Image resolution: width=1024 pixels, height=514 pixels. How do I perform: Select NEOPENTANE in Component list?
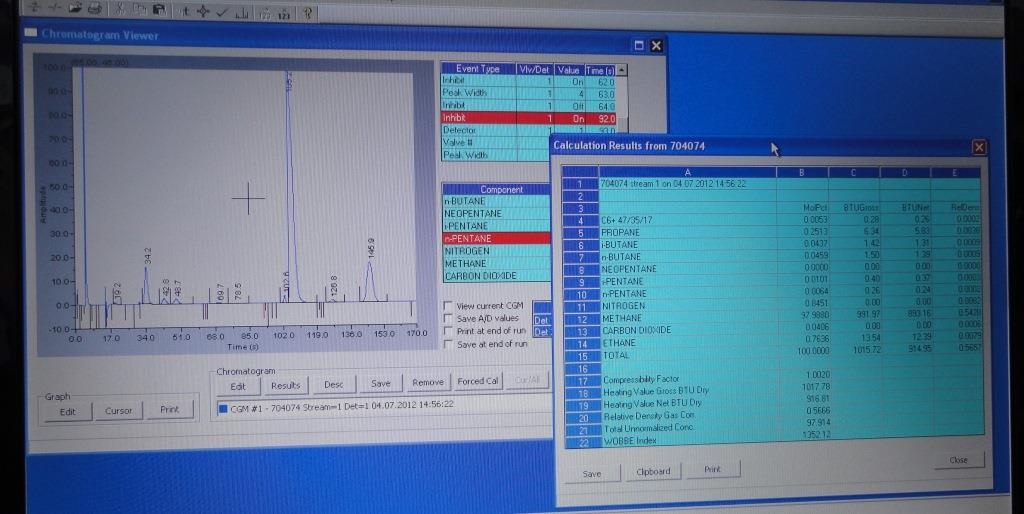pos(496,214)
